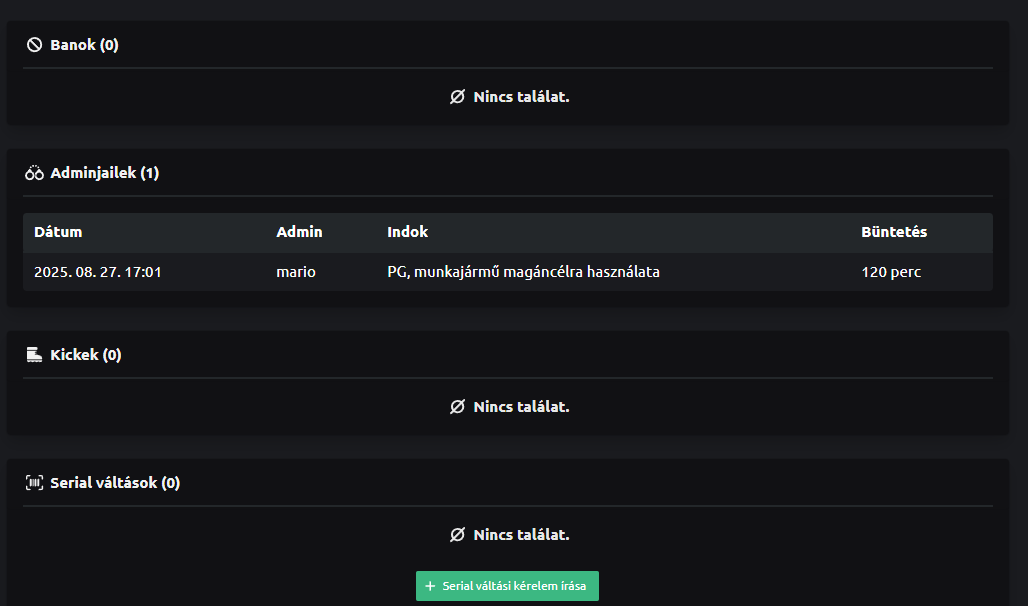Select the Adminjailek (1) section heading
Viewport: 1028px width, 606px height.
coord(104,173)
